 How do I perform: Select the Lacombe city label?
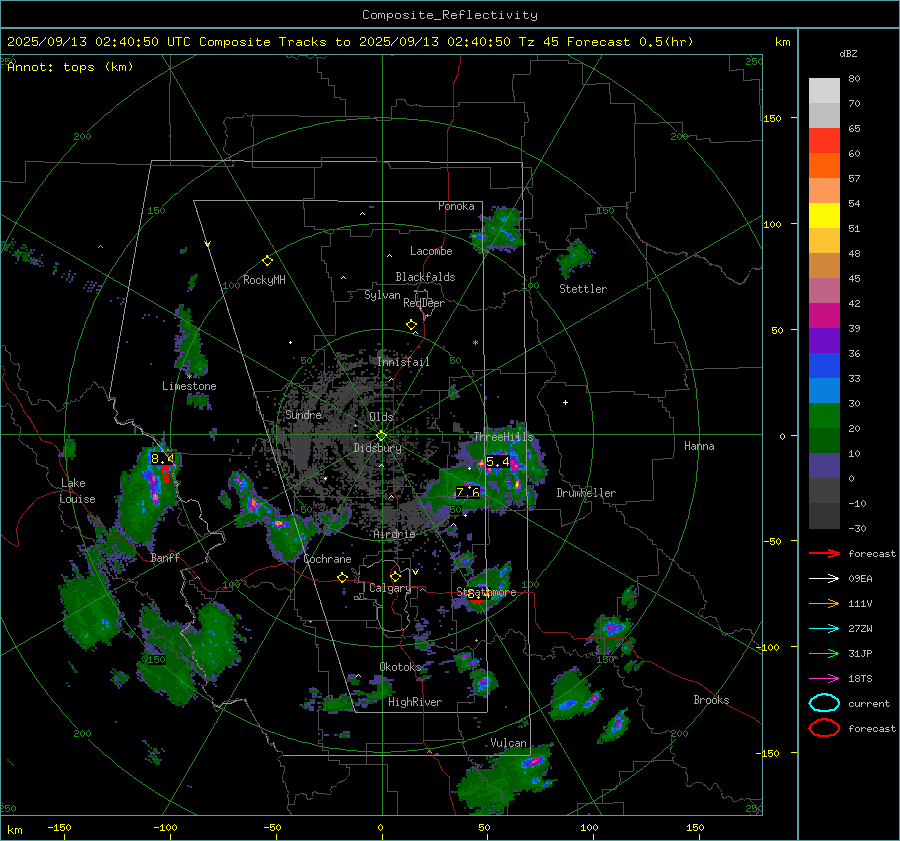tap(431, 251)
